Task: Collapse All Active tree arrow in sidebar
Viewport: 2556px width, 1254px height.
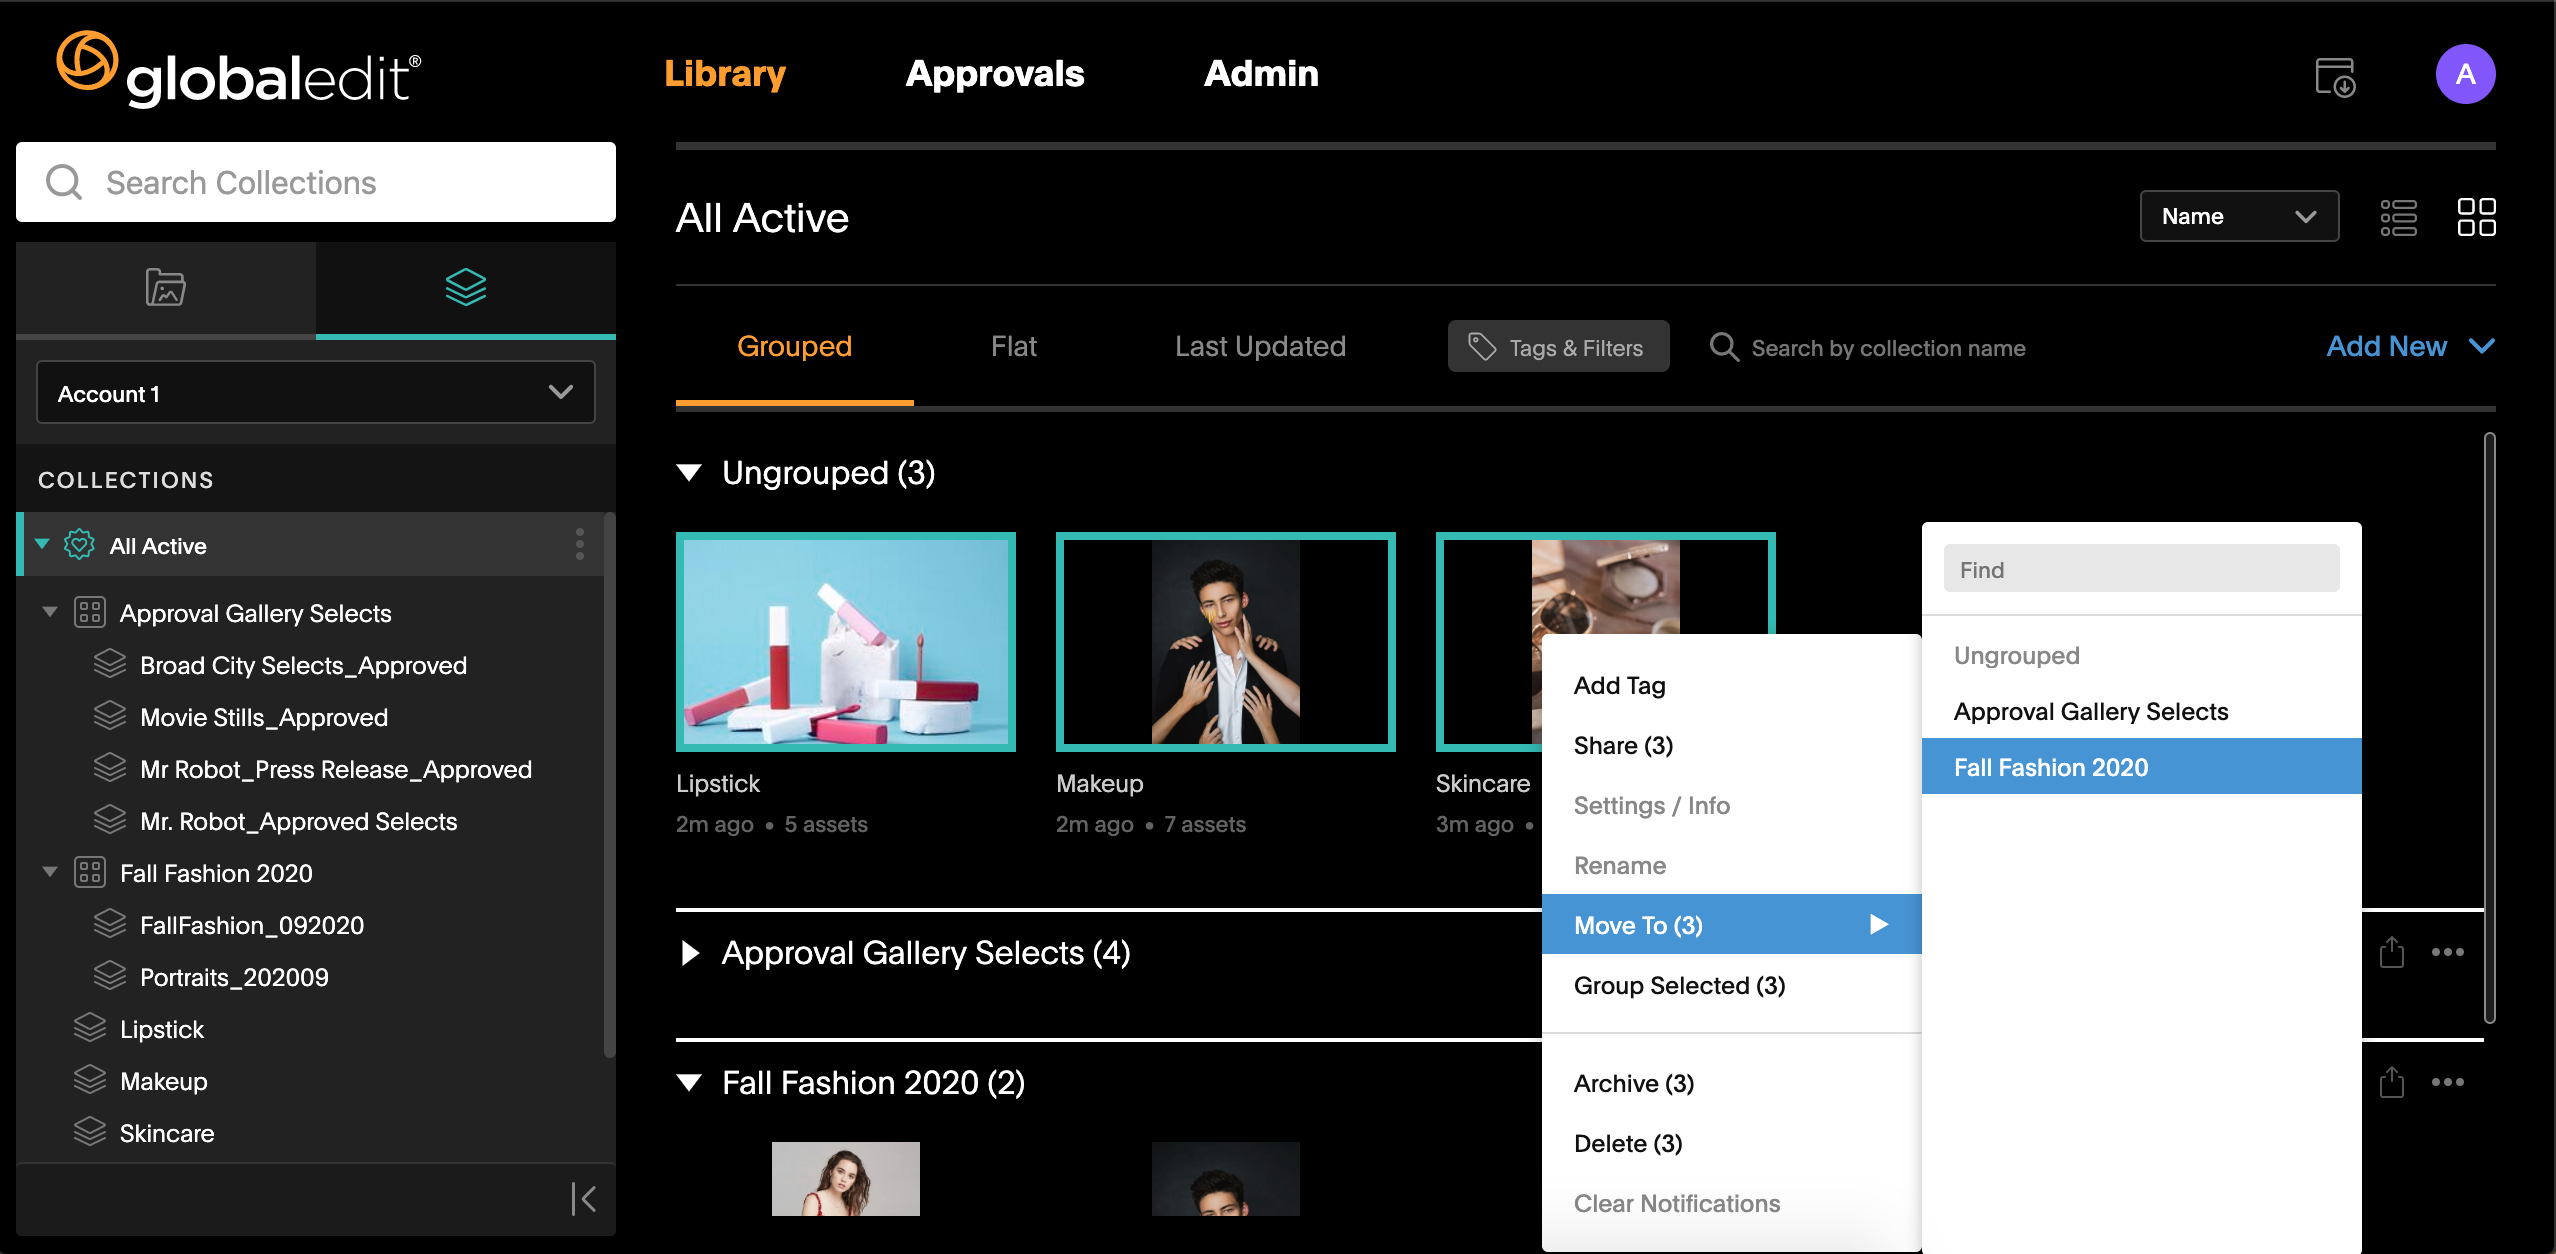Action: pos(42,545)
